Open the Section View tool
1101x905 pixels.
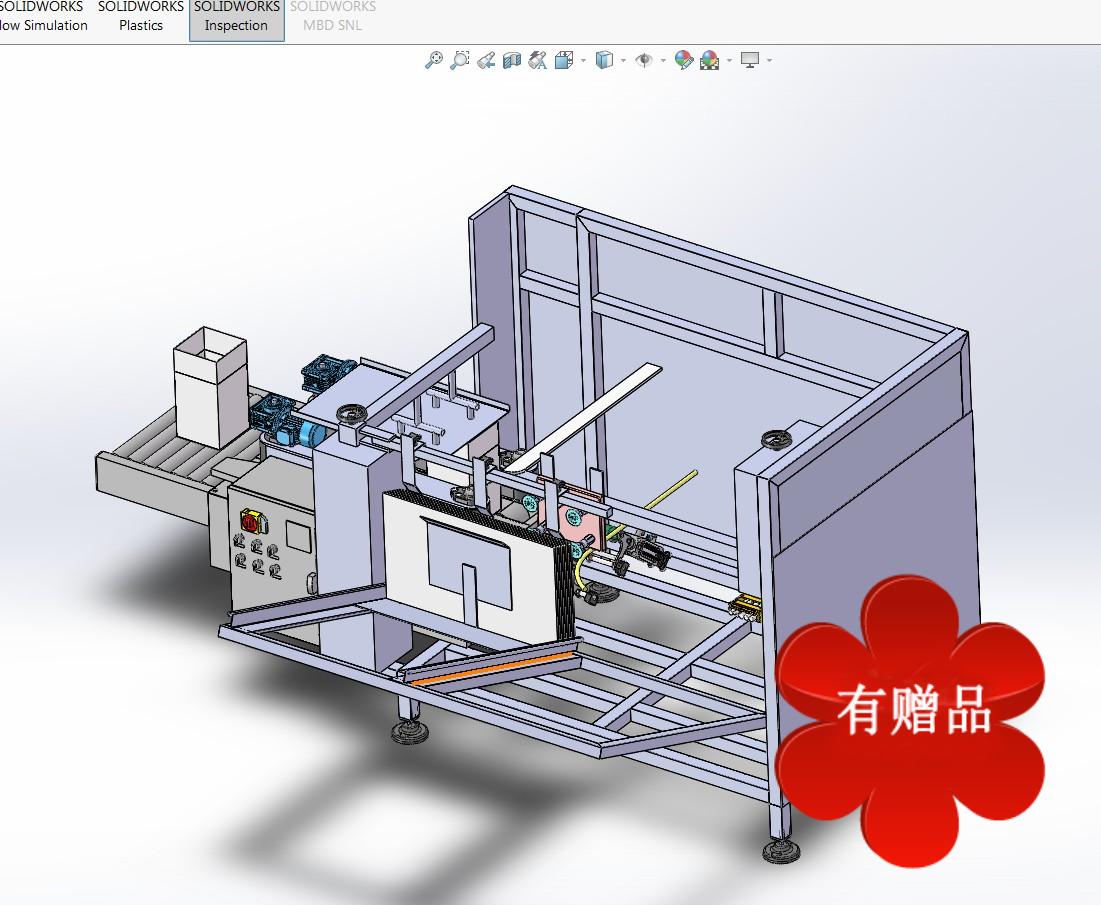(x=512, y=60)
